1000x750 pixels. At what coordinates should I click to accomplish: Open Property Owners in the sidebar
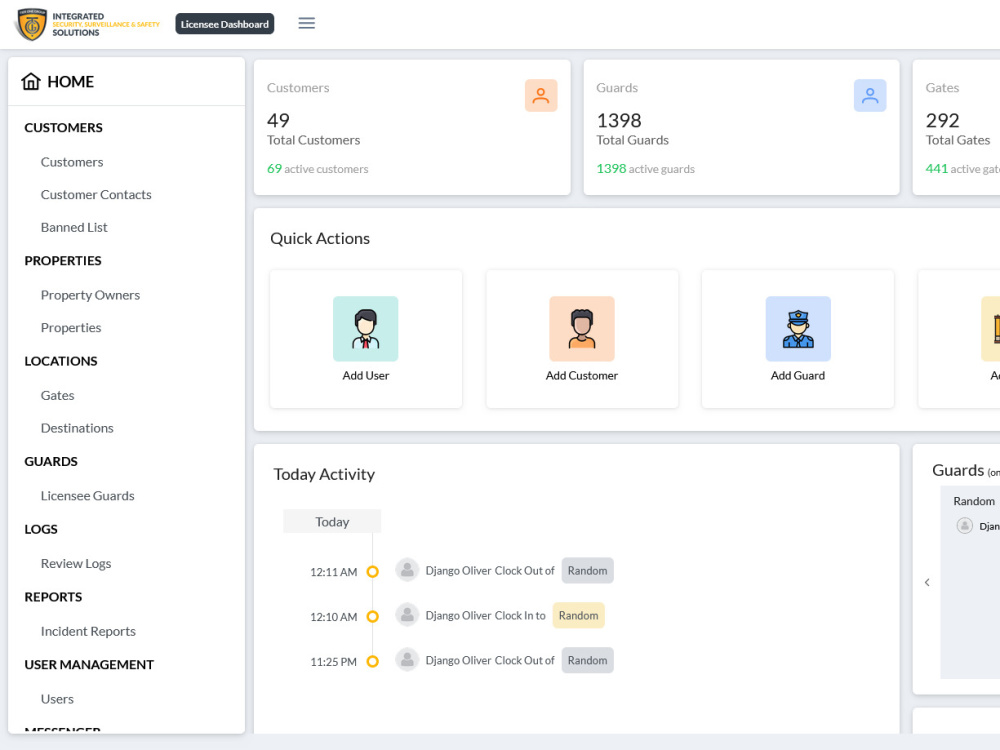click(90, 295)
